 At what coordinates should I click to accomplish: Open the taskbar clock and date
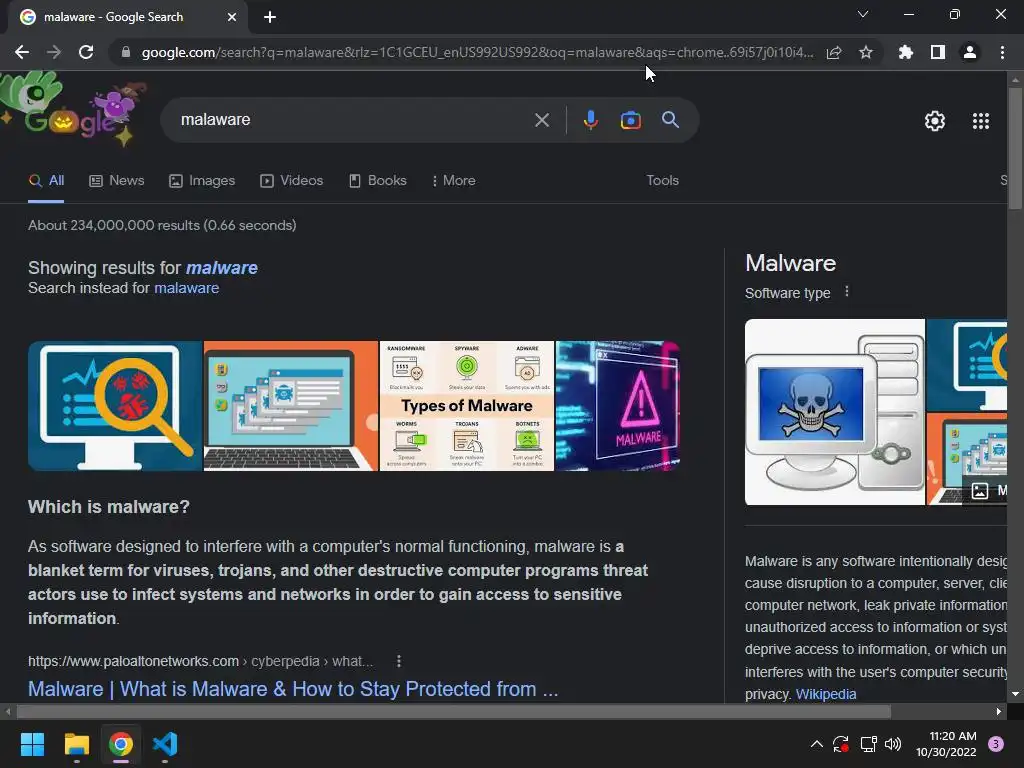click(x=946, y=744)
